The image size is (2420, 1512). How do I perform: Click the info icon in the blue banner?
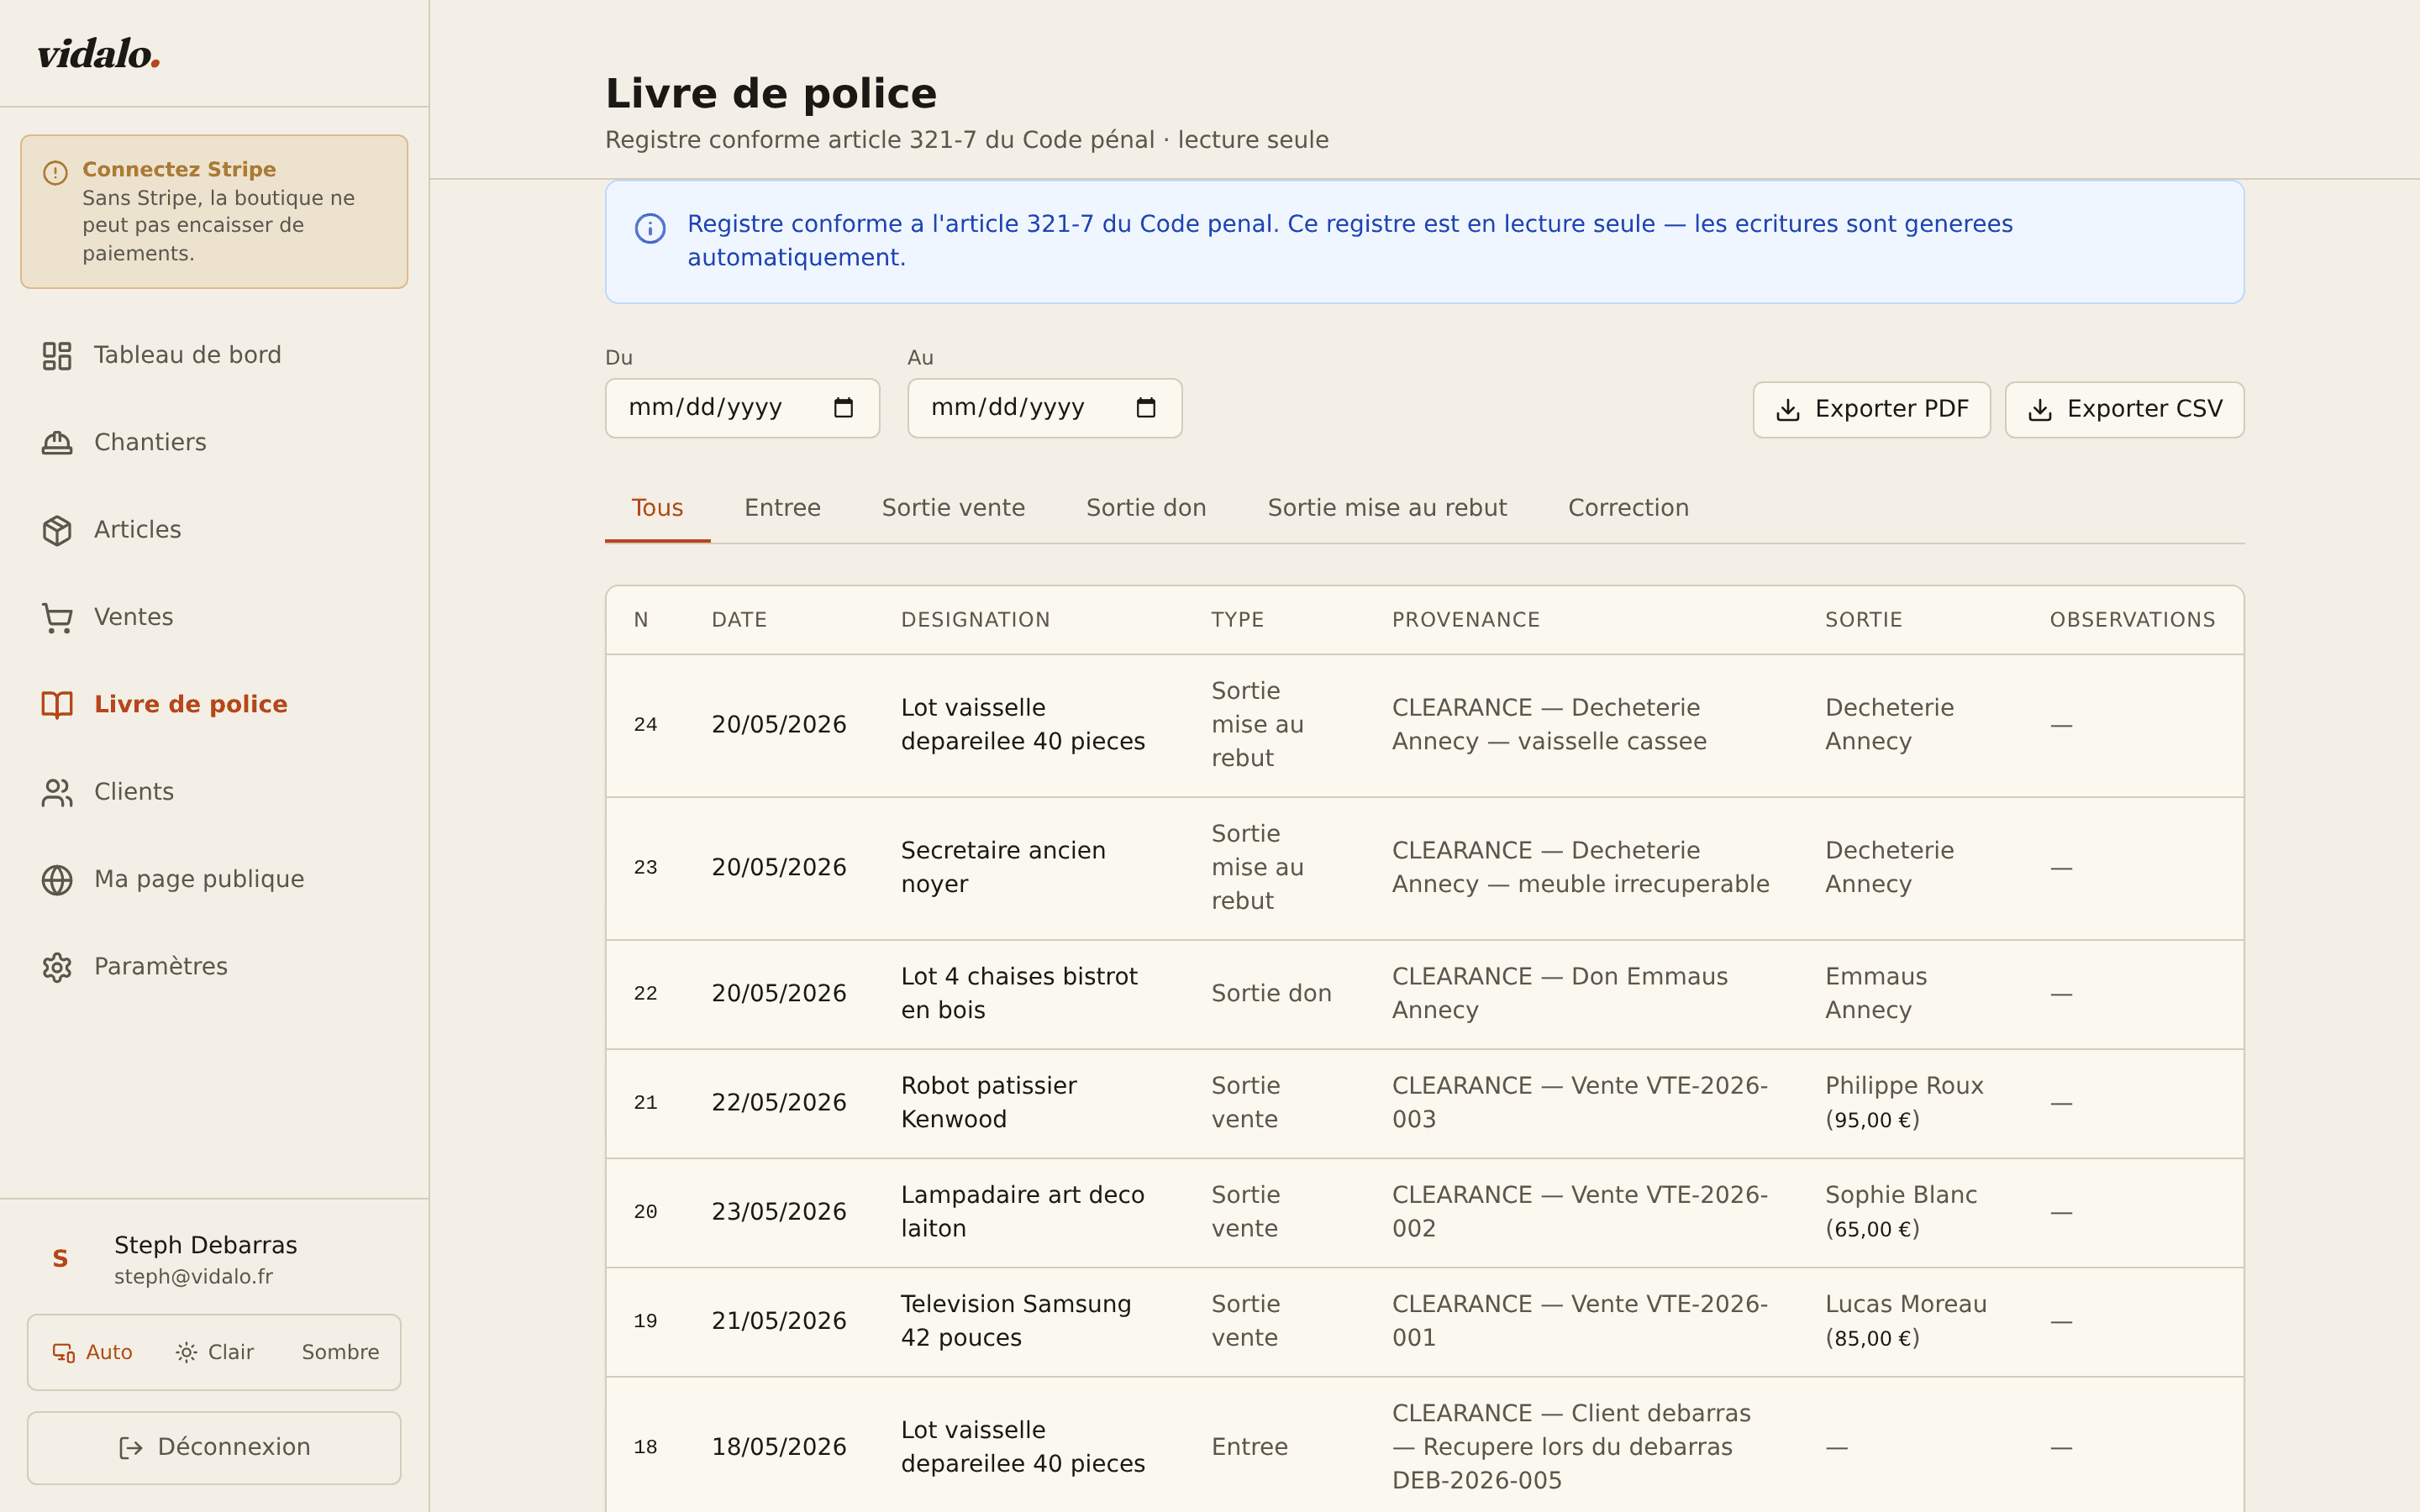[x=650, y=228]
